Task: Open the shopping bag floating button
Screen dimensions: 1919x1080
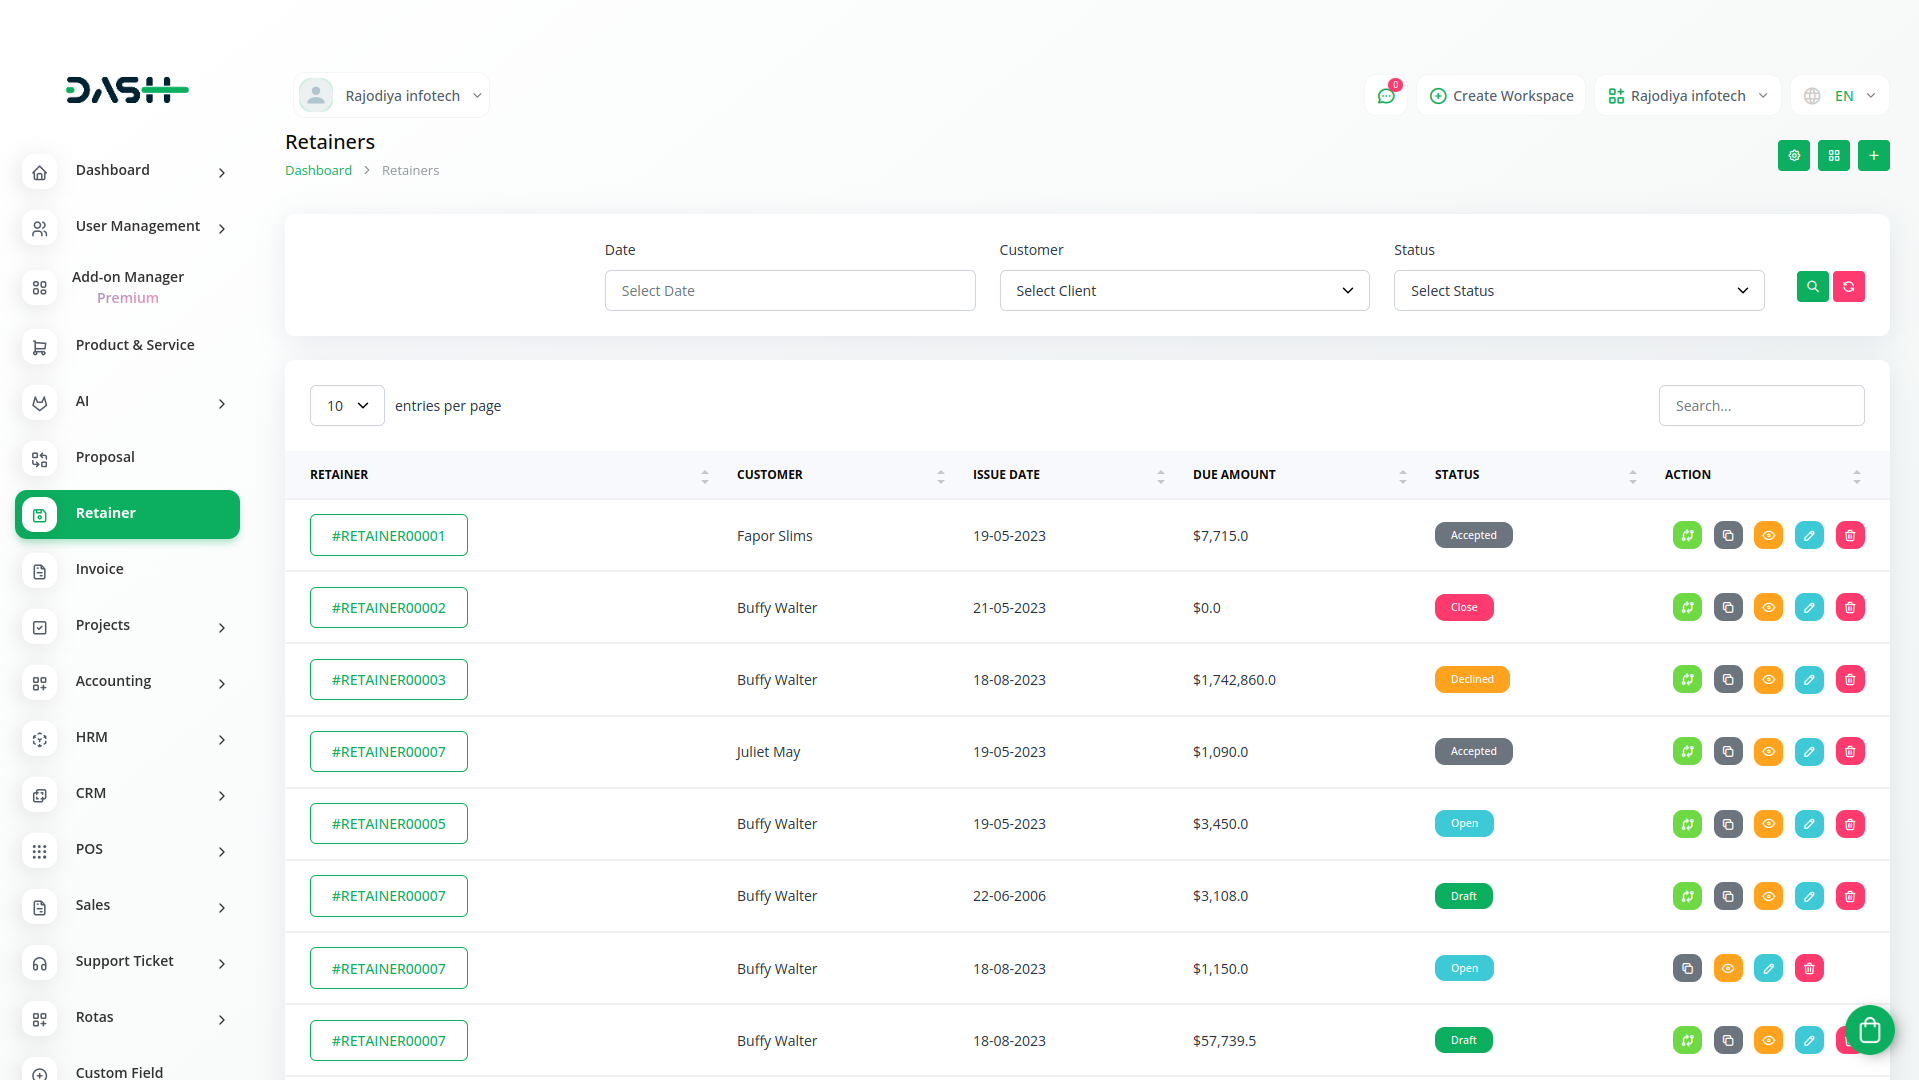Action: (x=1869, y=1029)
